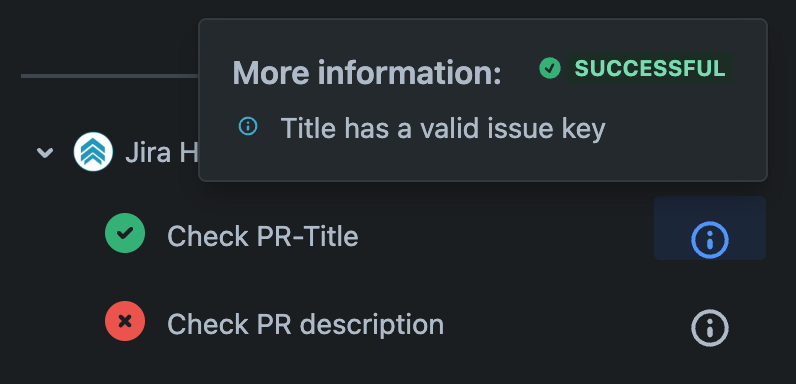Show more information for Check PR description
This screenshot has height=384, width=796.
pos(710,328)
